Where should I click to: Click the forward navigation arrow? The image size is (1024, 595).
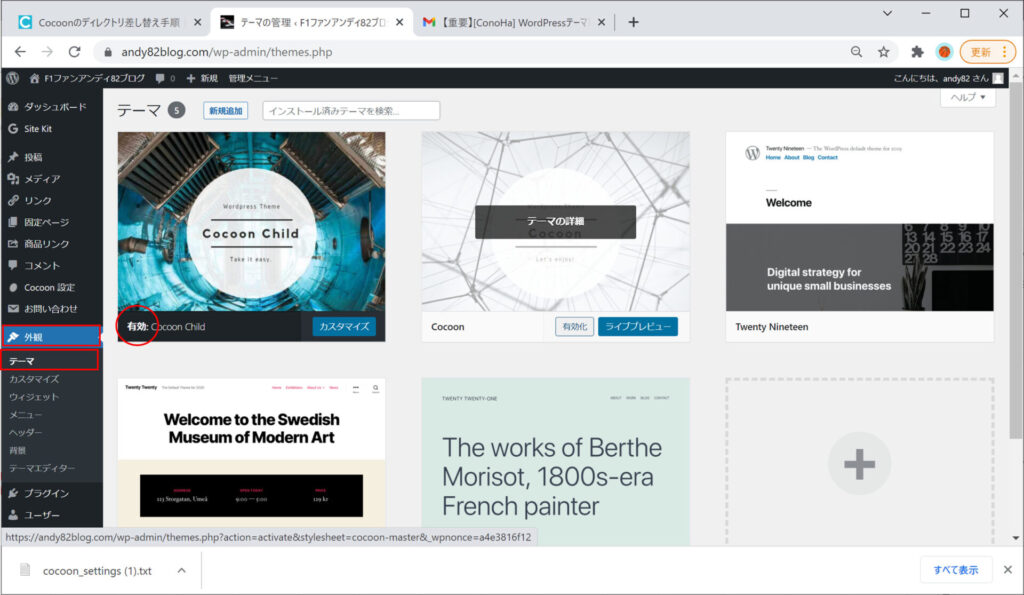tap(47, 52)
